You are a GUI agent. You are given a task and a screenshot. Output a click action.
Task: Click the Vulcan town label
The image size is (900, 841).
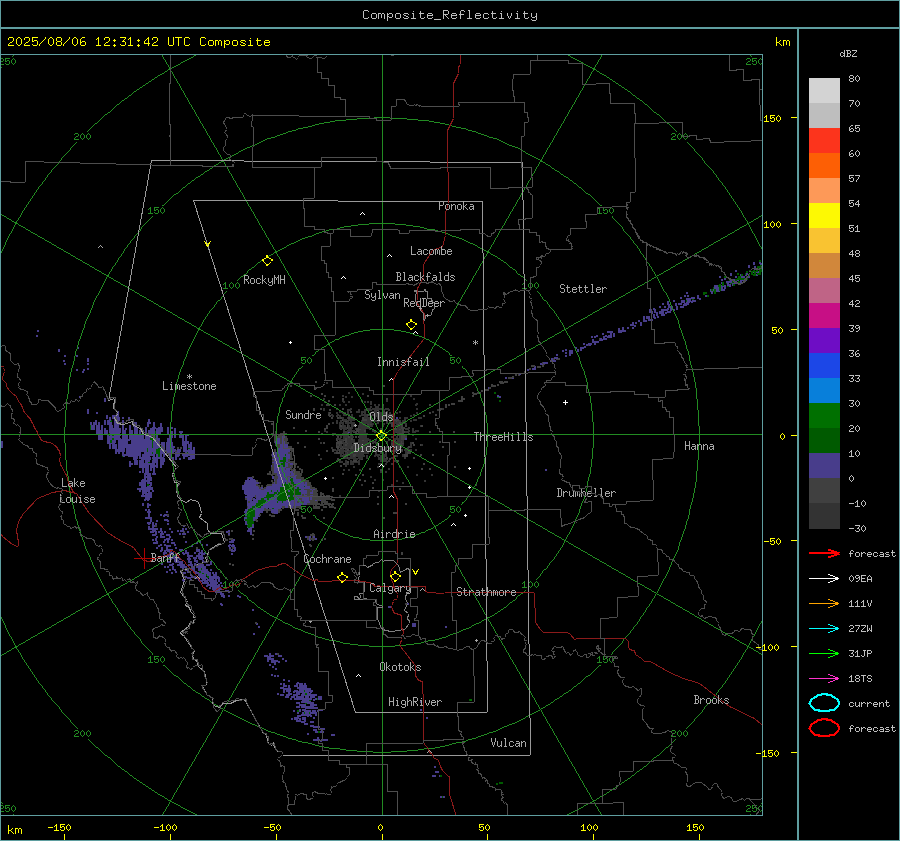[508, 743]
